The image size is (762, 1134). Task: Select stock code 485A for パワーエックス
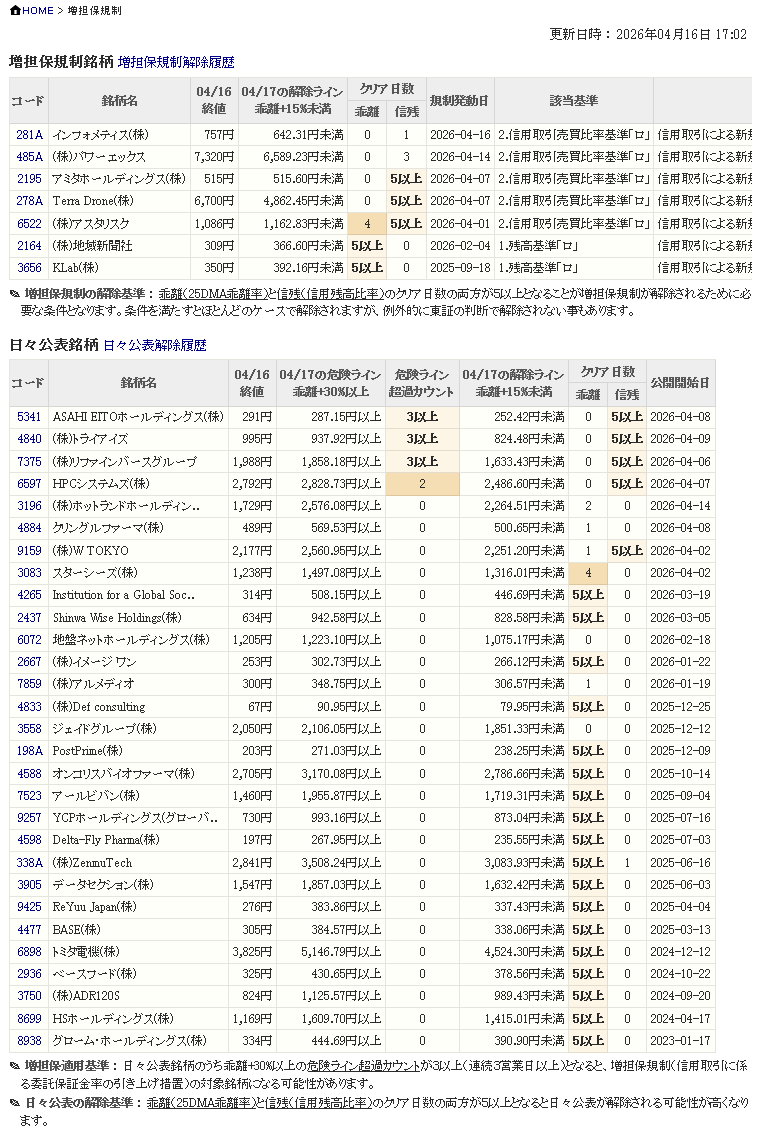click(29, 157)
